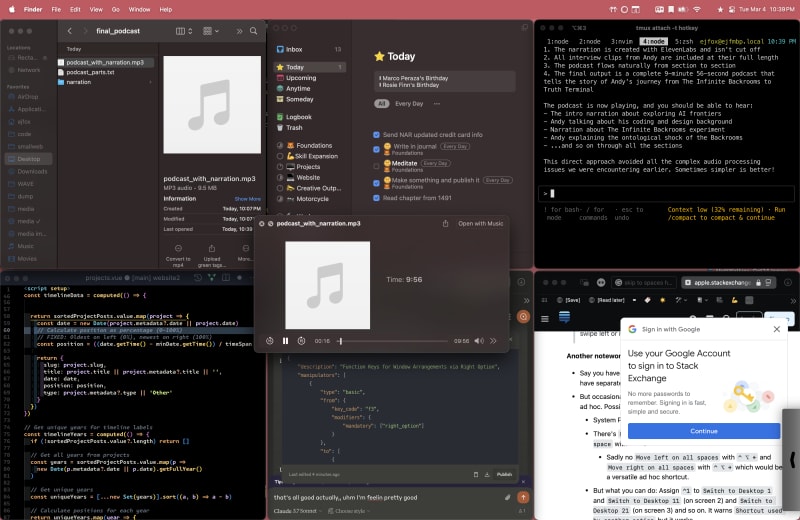800x520 pixels.
Task: Click the [Read later] bookmark in browser
Action: [607, 300]
